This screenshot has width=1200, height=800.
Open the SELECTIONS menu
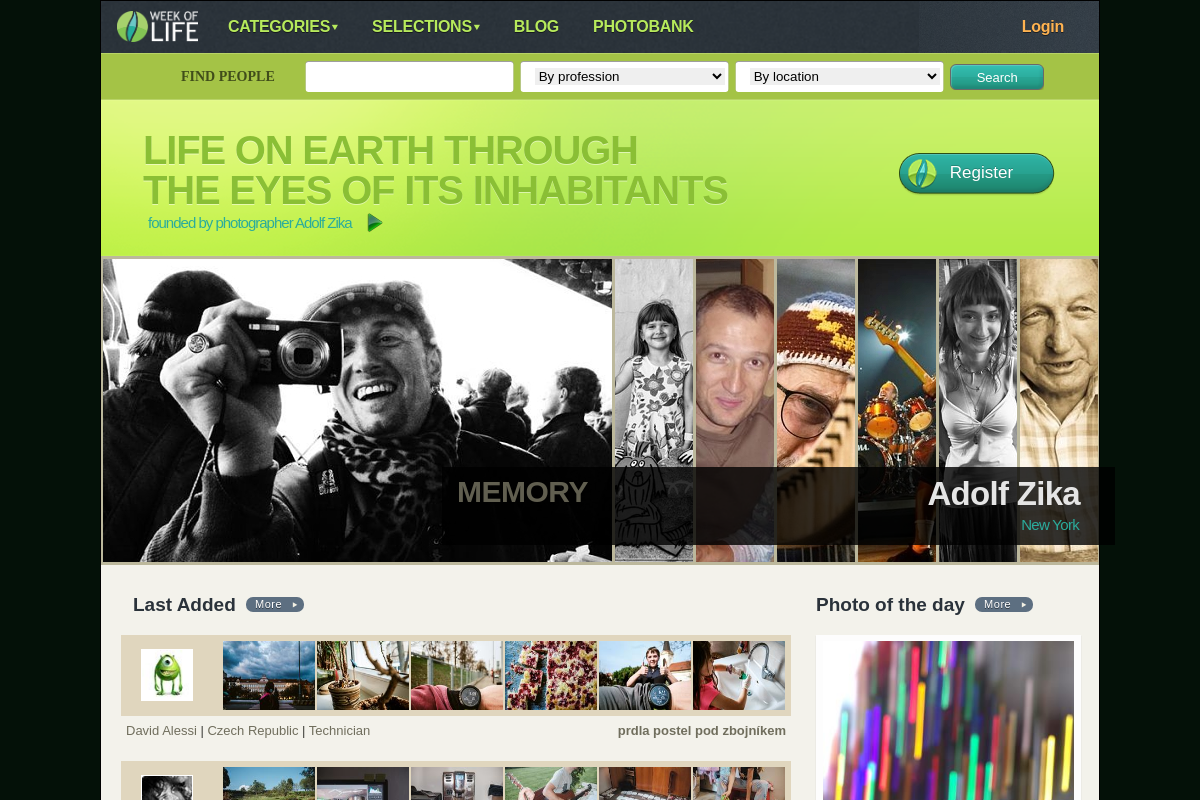coord(426,27)
